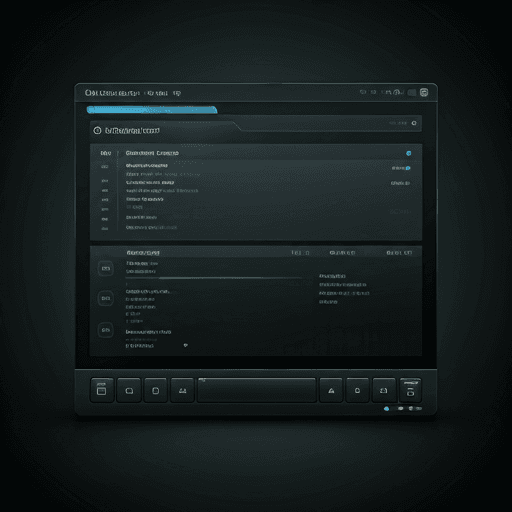Click inside the wide empty bar in the bottom toolbar
Image resolution: width=512 pixels, height=512 pixels.
(257, 390)
